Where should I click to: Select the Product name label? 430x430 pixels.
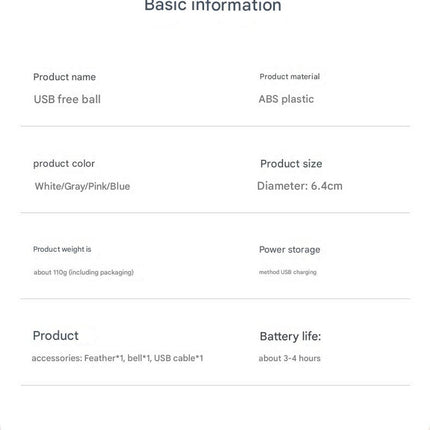[65, 77]
